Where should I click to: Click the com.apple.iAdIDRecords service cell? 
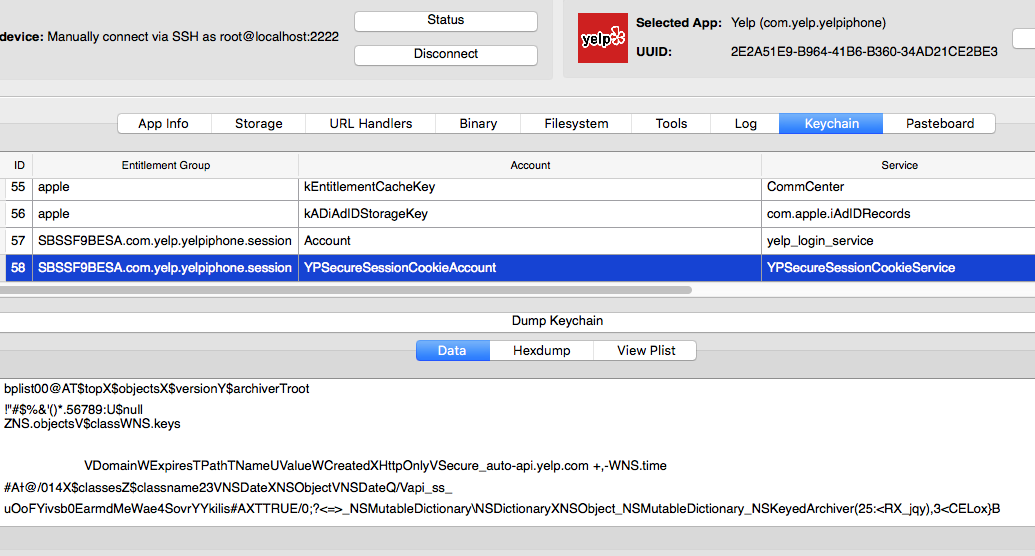(898, 214)
